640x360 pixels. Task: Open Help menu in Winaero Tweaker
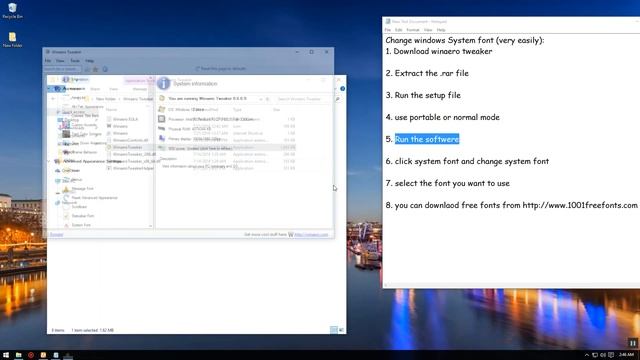(x=90, y=61)
